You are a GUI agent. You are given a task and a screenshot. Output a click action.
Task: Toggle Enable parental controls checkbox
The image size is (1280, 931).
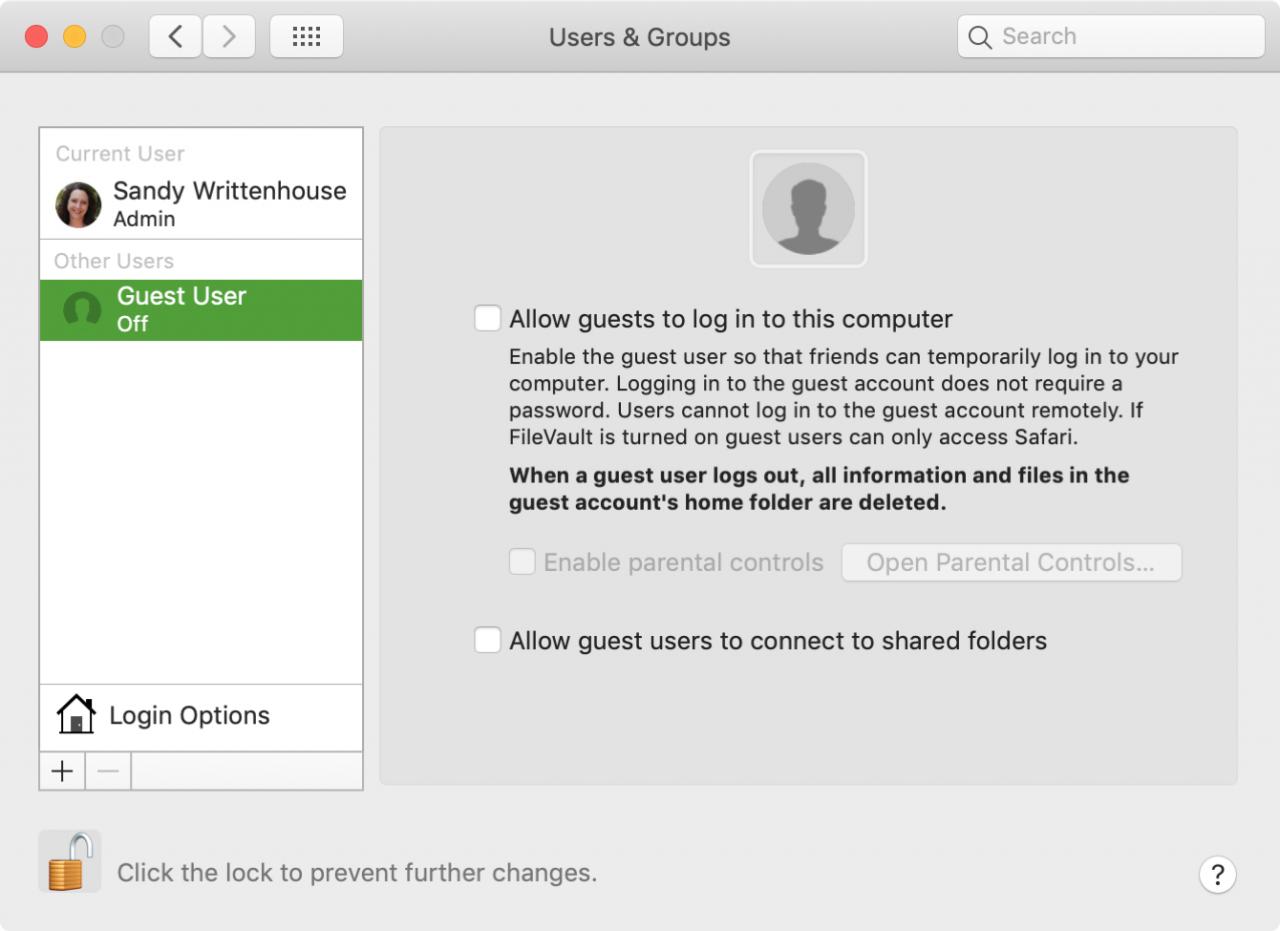pos(522,562)
